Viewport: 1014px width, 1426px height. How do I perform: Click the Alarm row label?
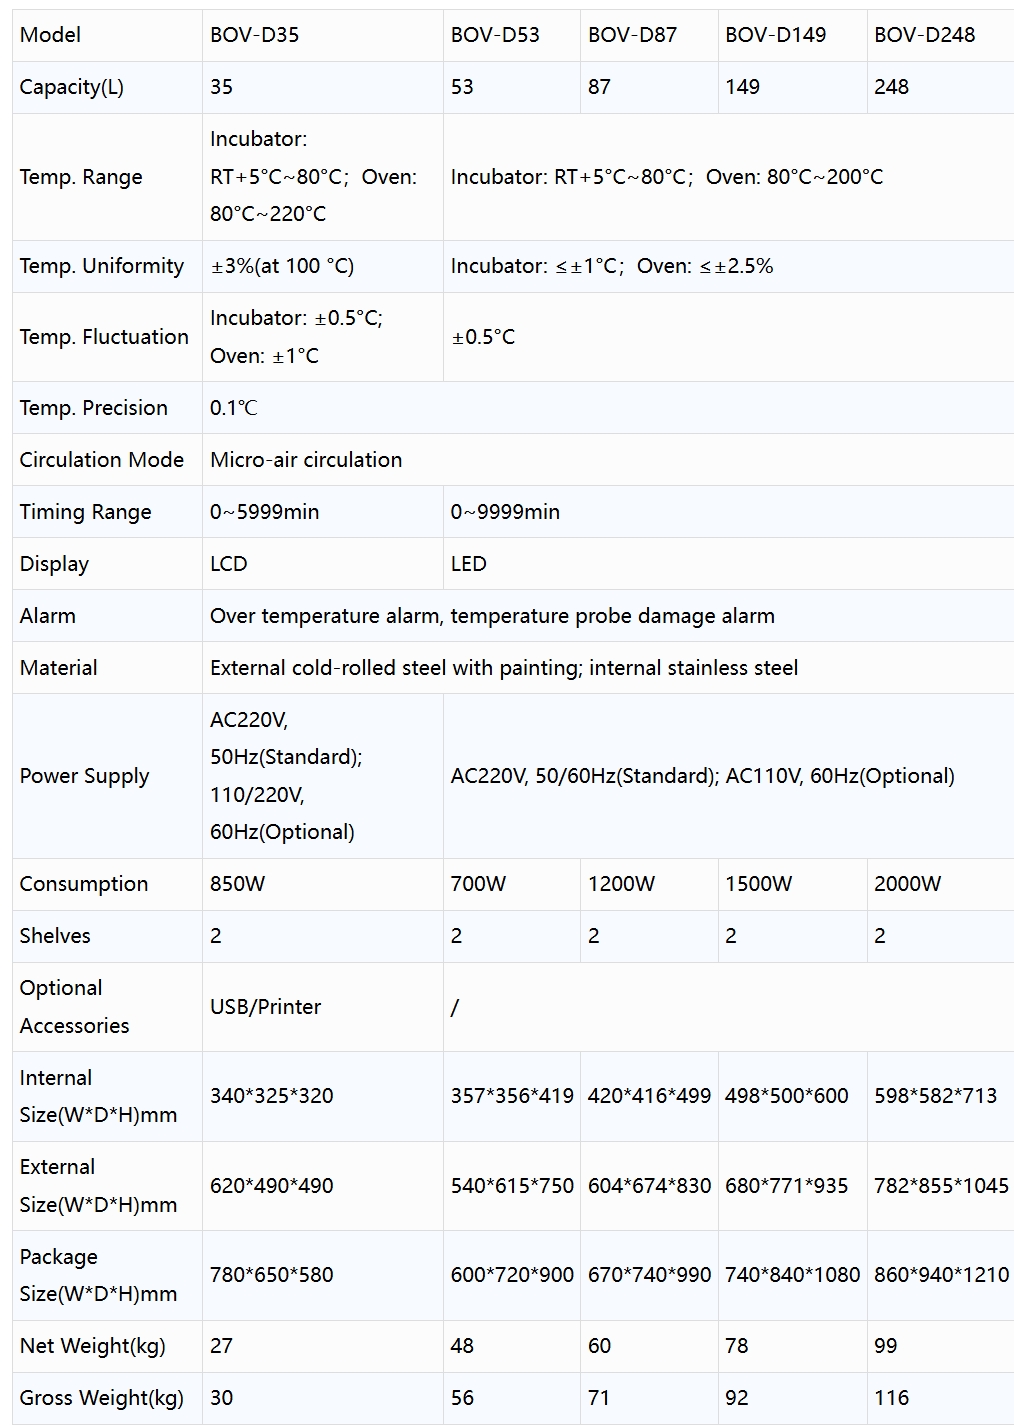(47, 616)
